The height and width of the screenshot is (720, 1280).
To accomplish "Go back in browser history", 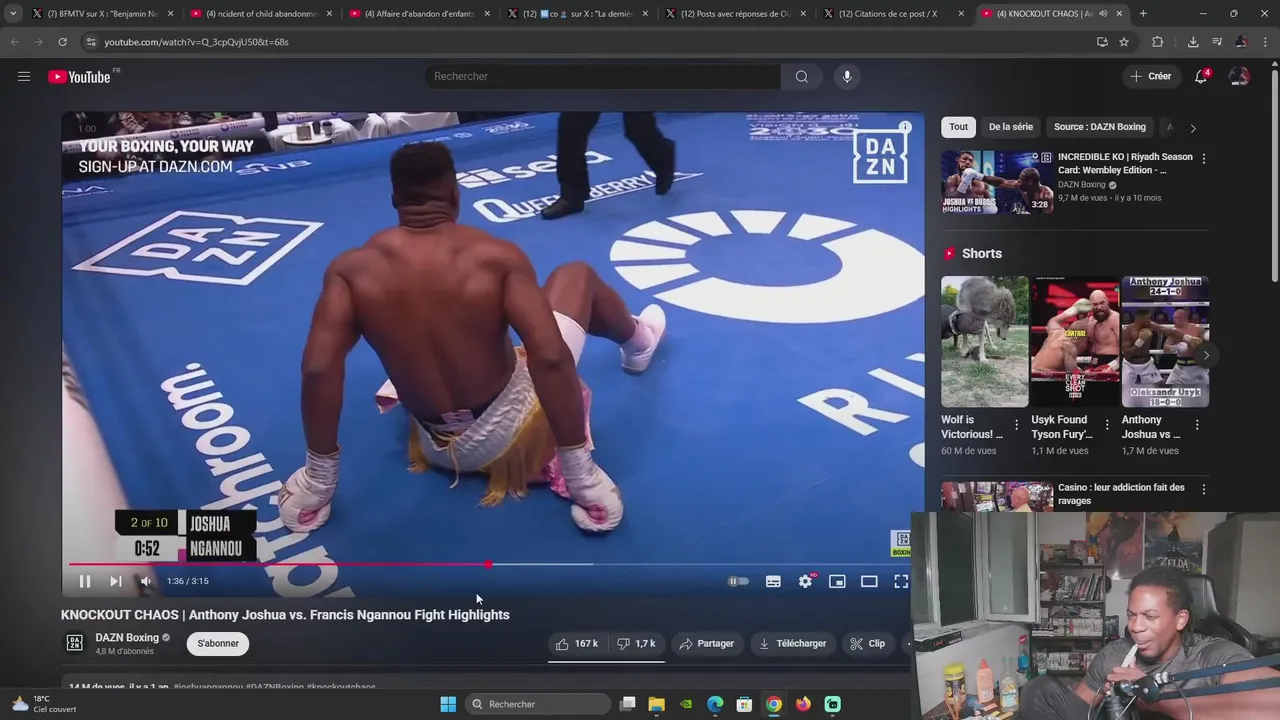I will pyautogui.click(x=14, y=42).
